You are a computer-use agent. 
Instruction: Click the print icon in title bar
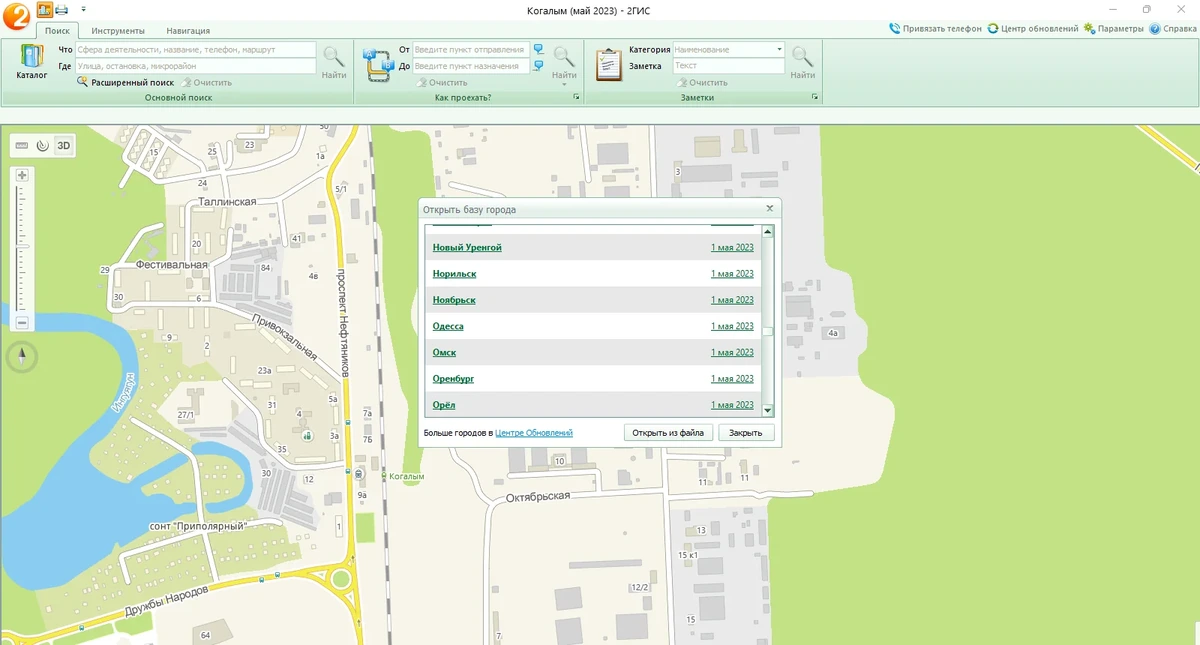[61, 10]
